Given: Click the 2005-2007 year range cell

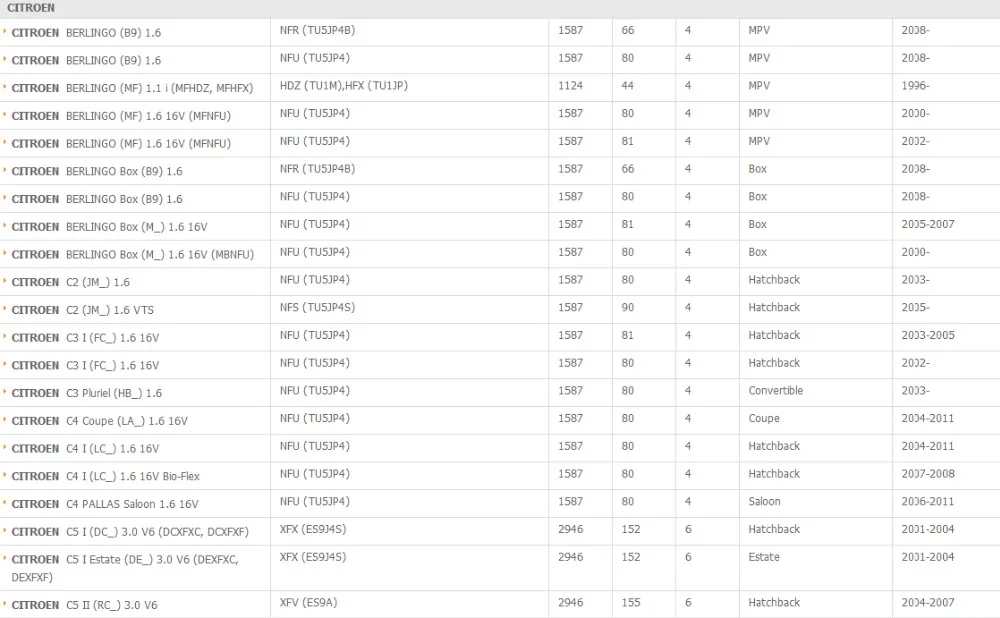Looking at the screenshot, I should point(928,224).
